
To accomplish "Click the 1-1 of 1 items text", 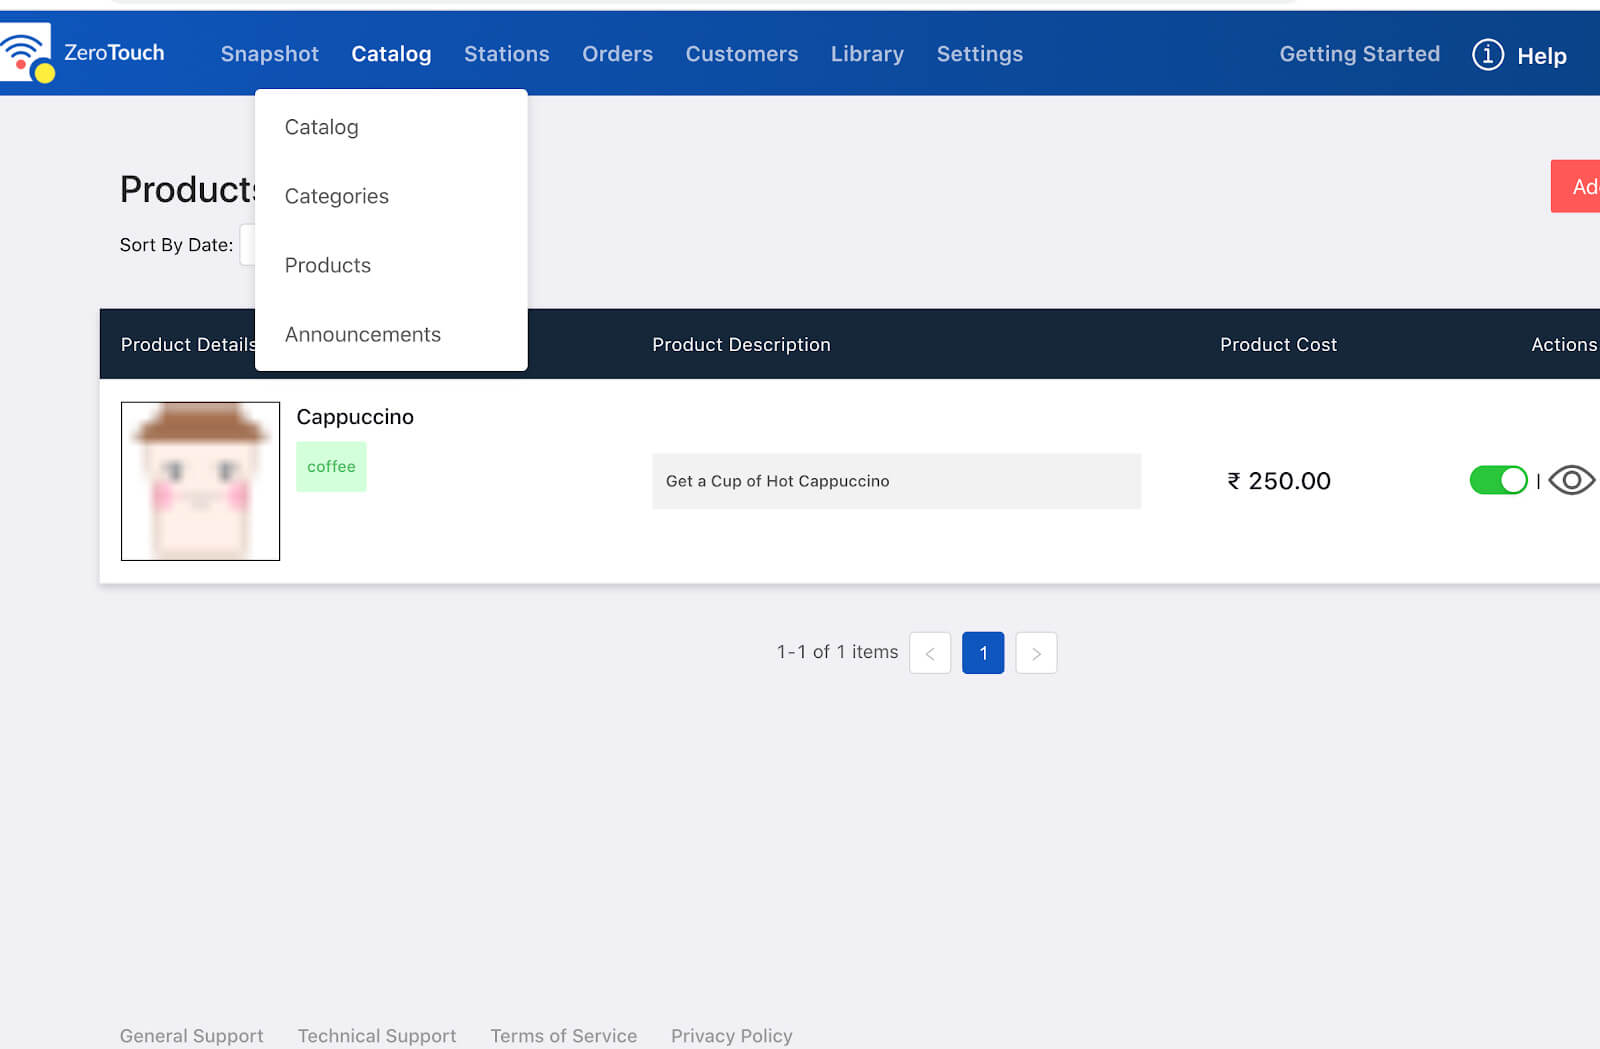I will click(837, 652).
